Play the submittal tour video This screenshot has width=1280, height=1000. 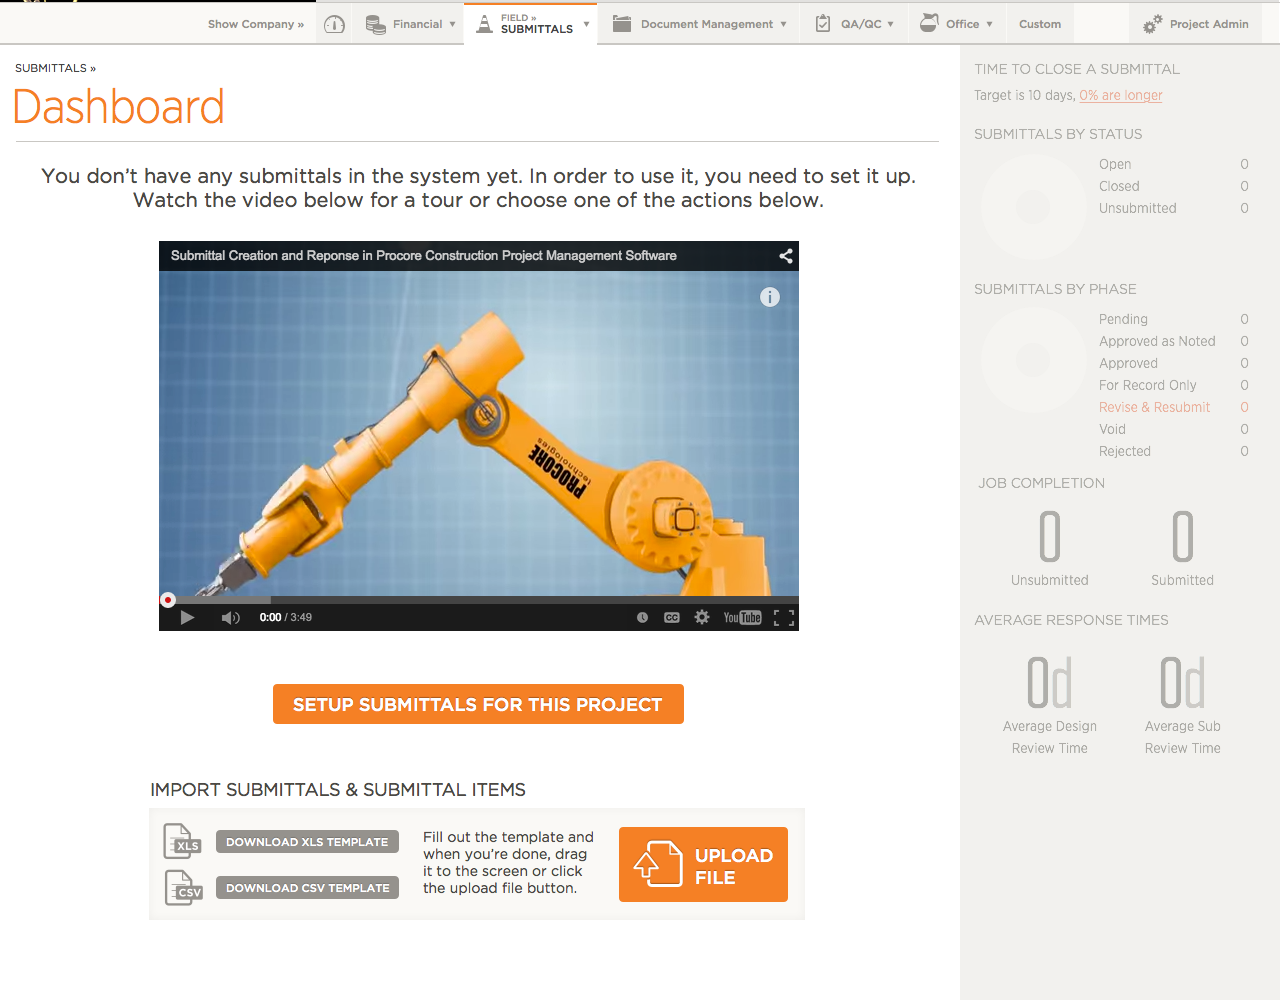[x=187, y=617]
